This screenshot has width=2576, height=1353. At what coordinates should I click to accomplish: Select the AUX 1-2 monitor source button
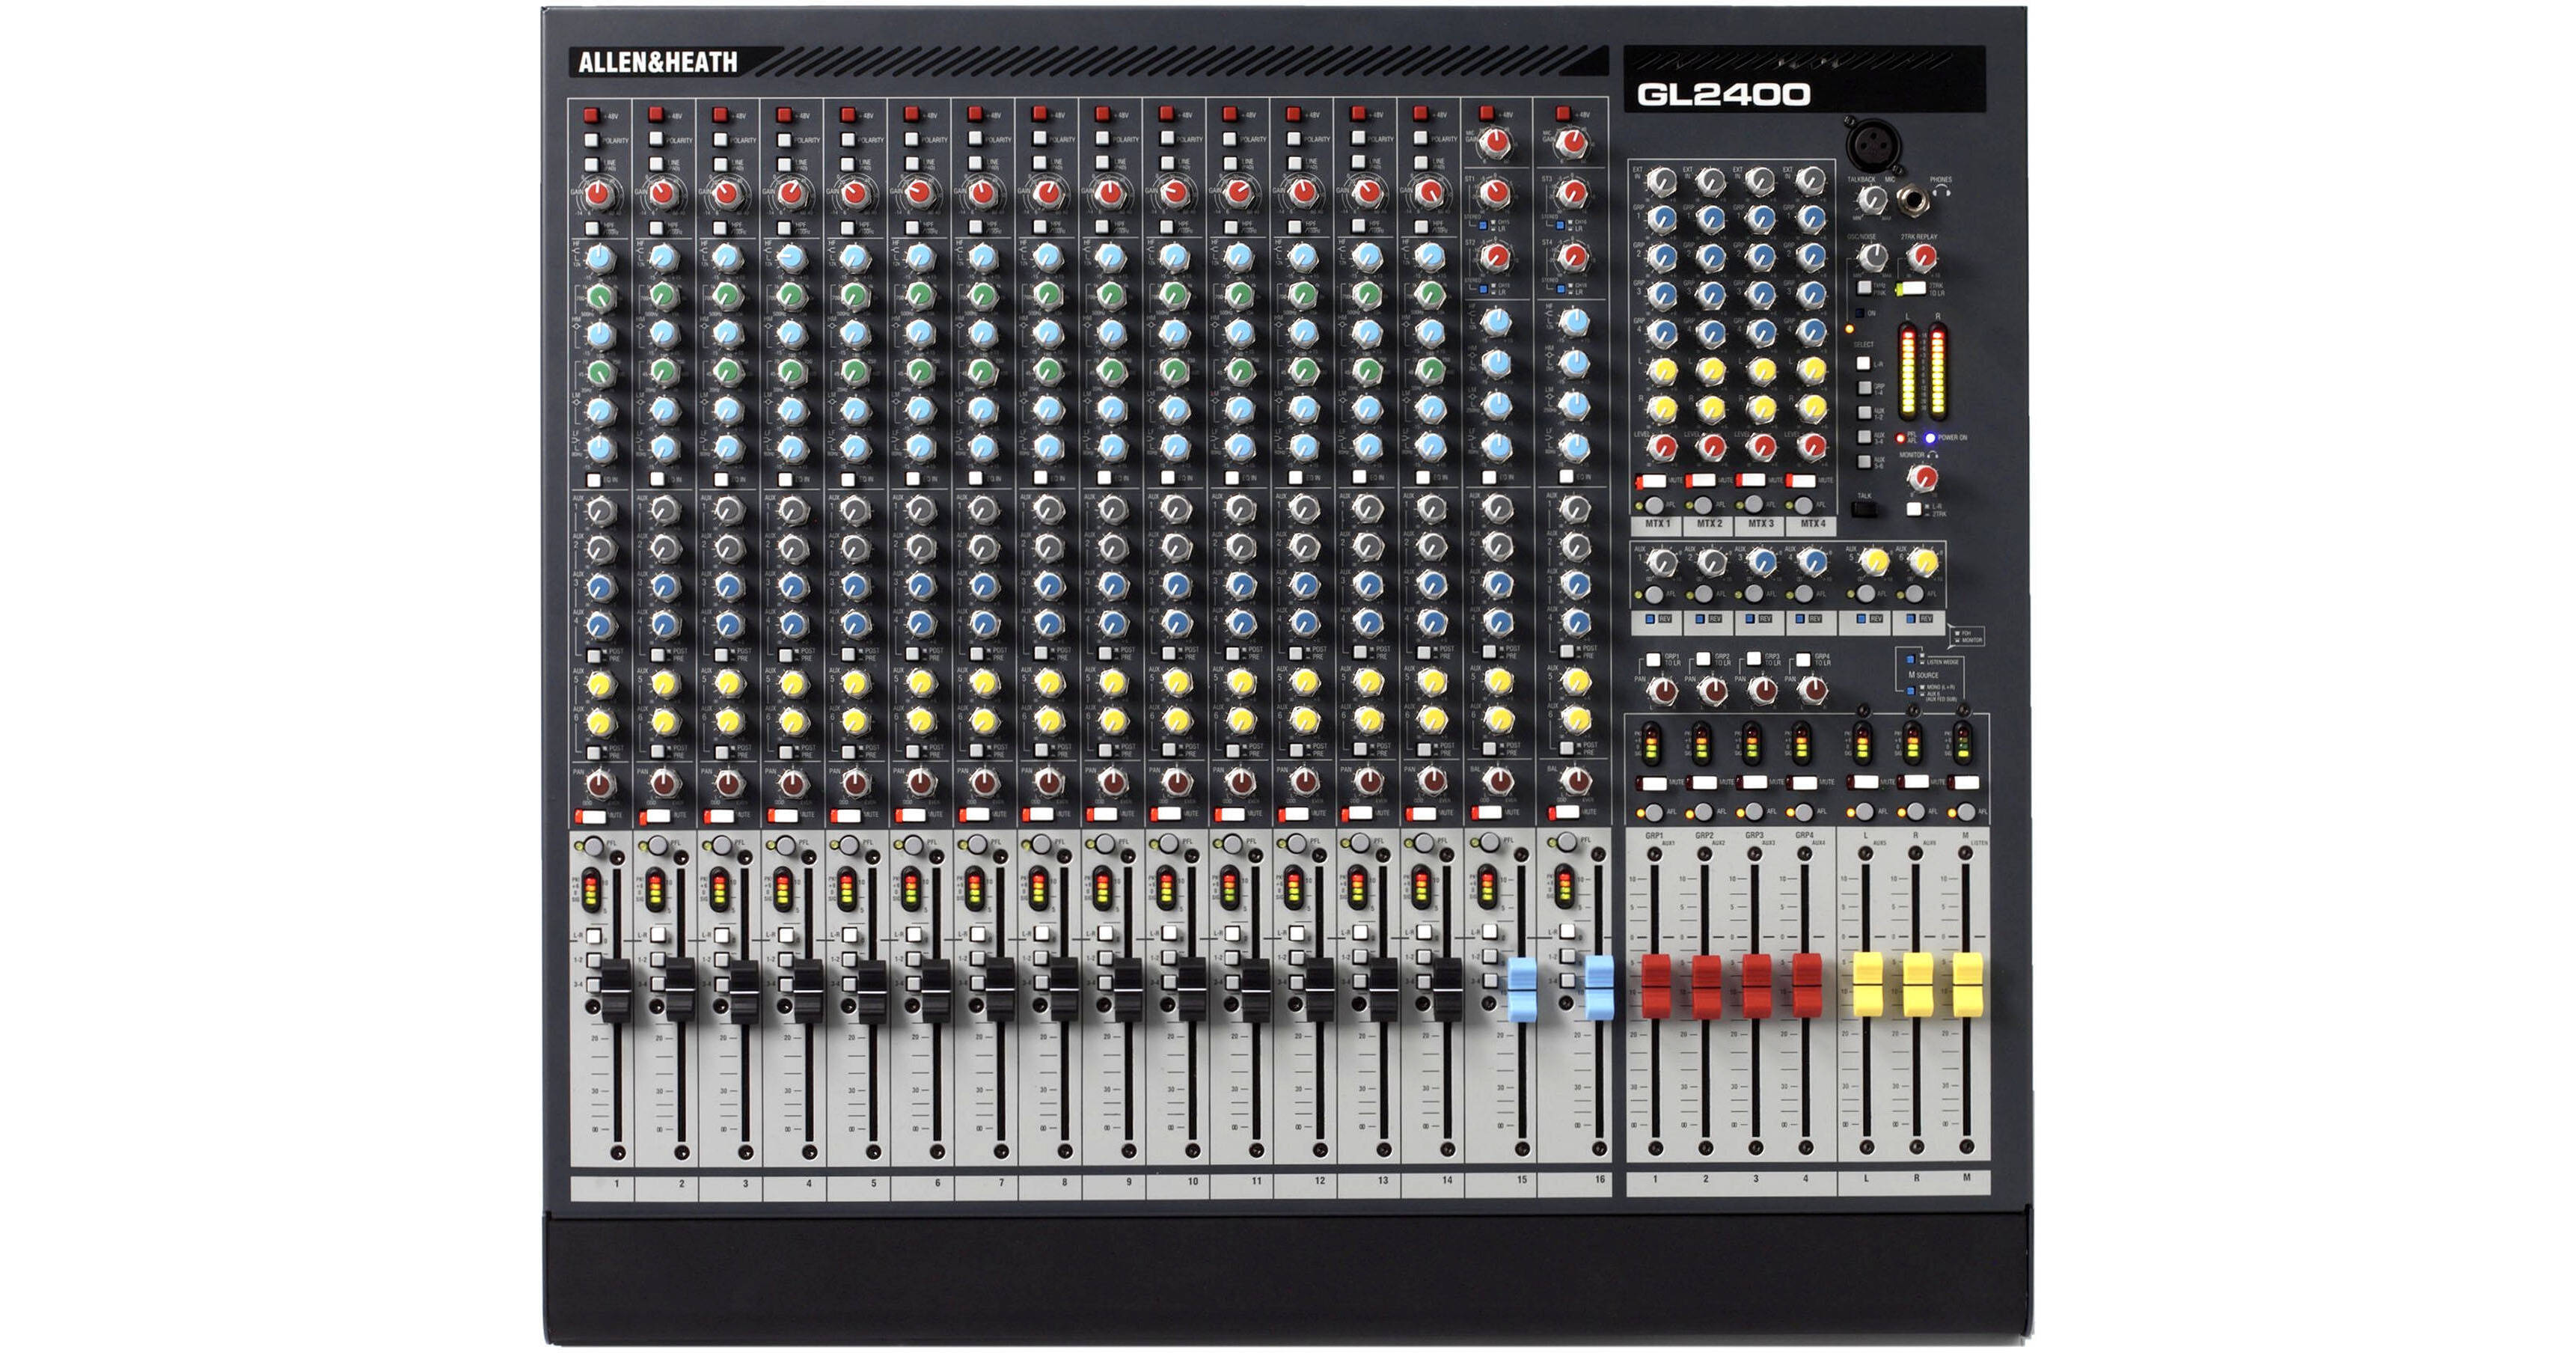coord(1864,412)
